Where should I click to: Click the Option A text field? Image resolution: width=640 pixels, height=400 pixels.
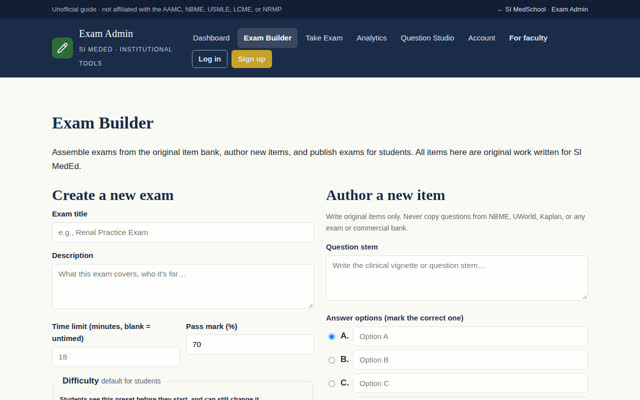pos(470,336)
